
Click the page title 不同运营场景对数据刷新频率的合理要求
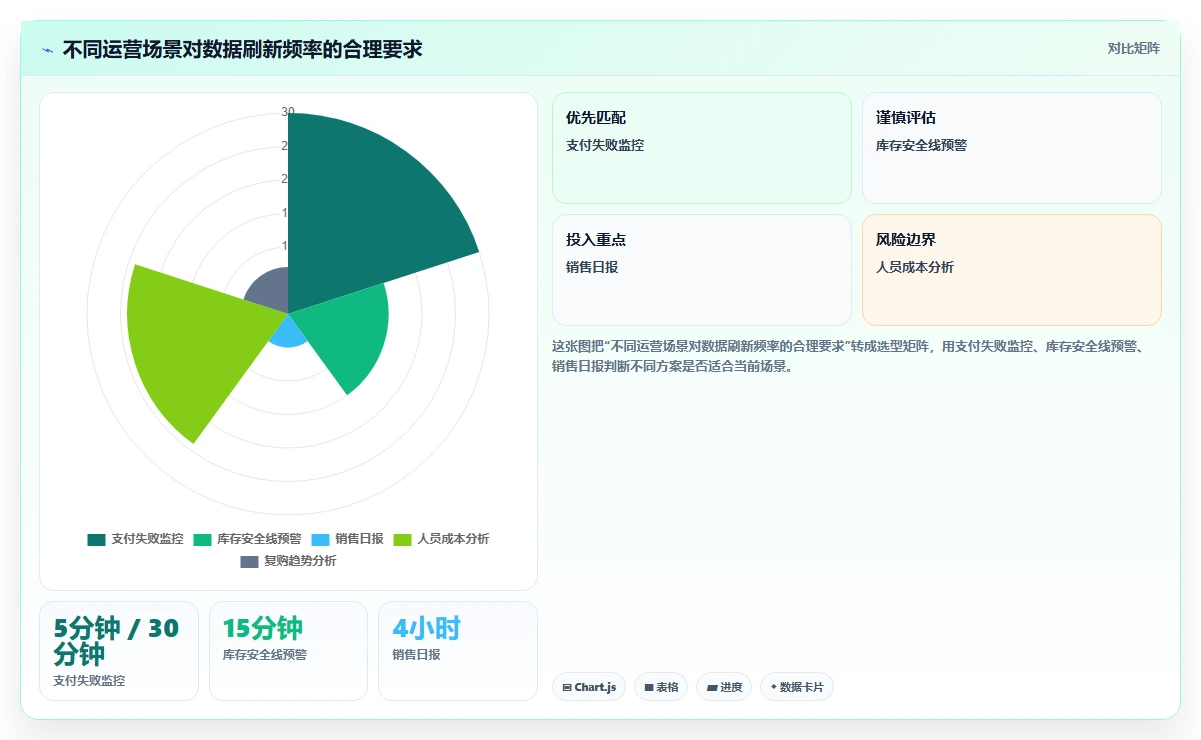(242, 50)
